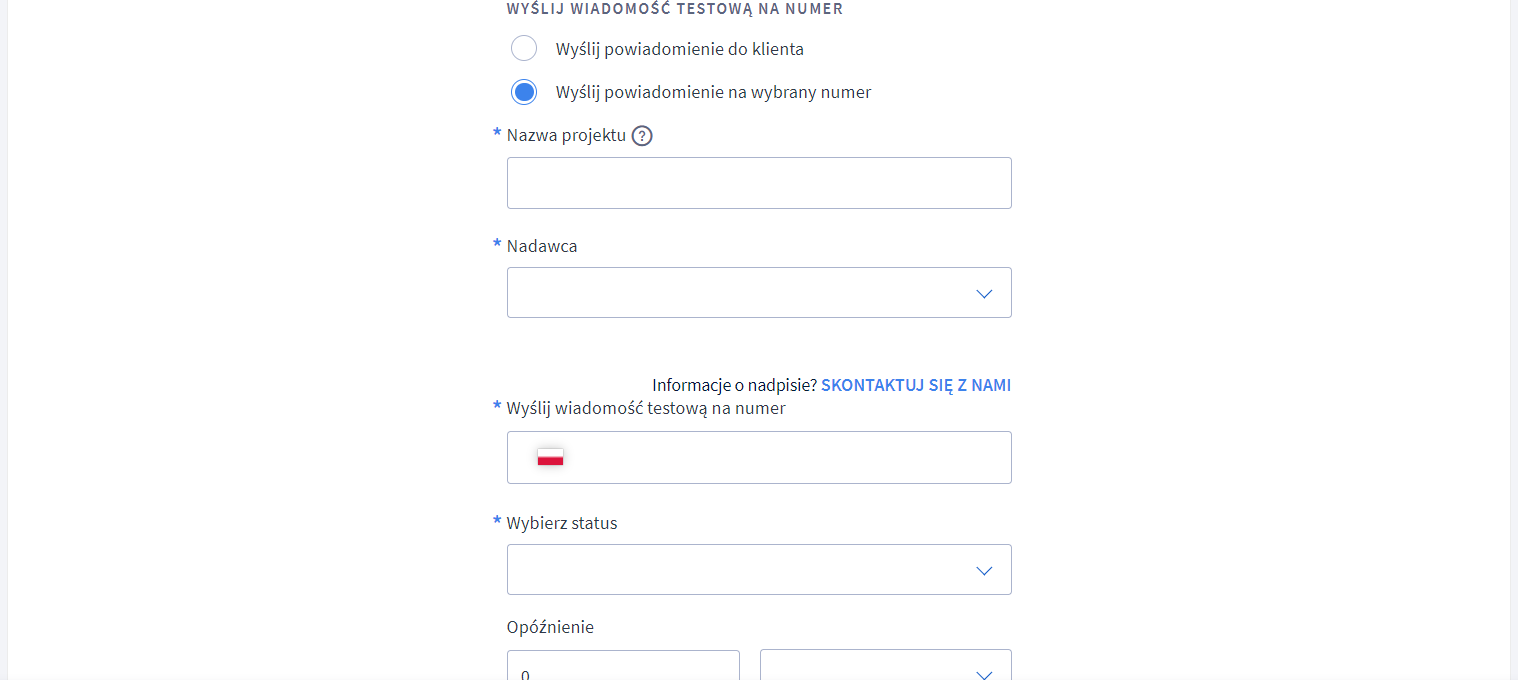Image resolution: width=1518 pixels, height=680 pixels.
Task: Expand the Nadawca dropdown
Action: pos(759,292)
